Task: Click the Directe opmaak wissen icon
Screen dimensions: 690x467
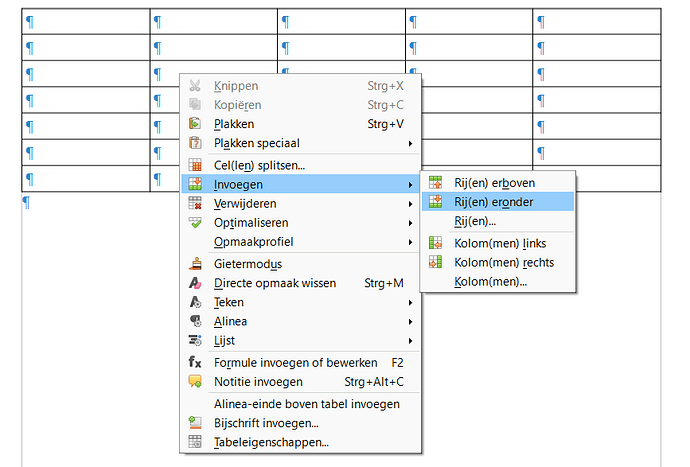Action: [x=195, y=283]
